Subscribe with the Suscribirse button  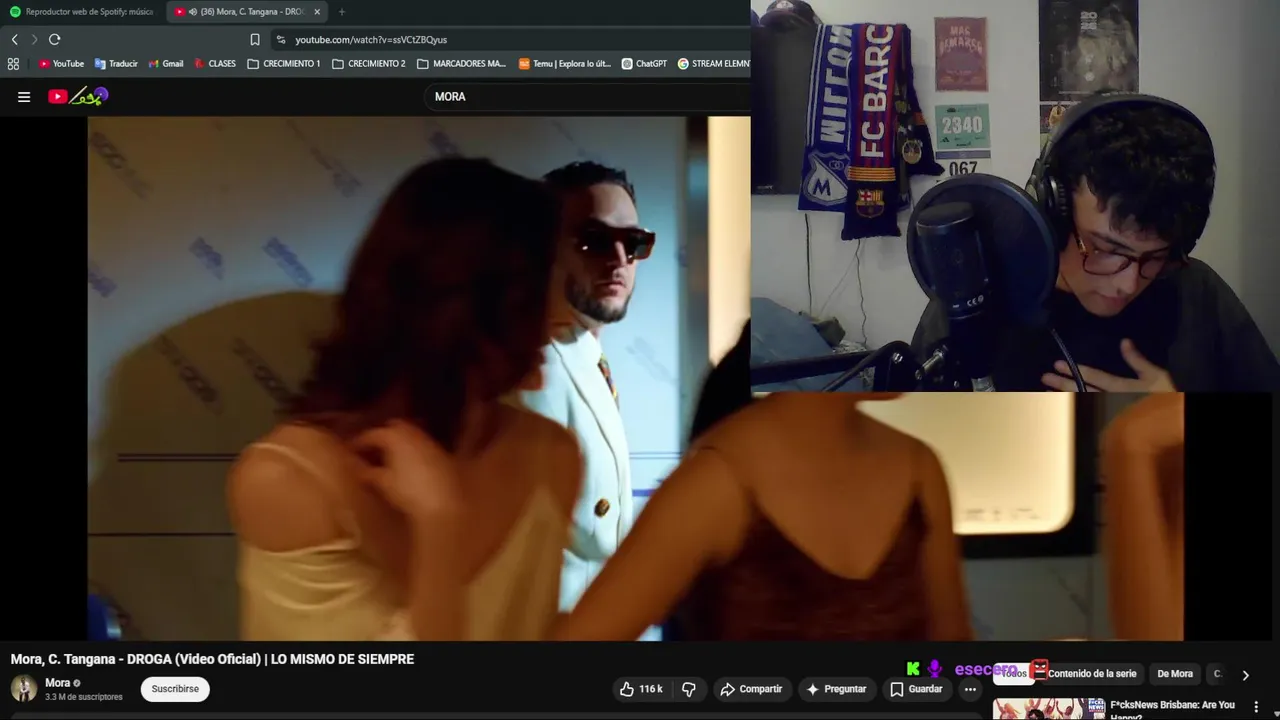[175, 689]
